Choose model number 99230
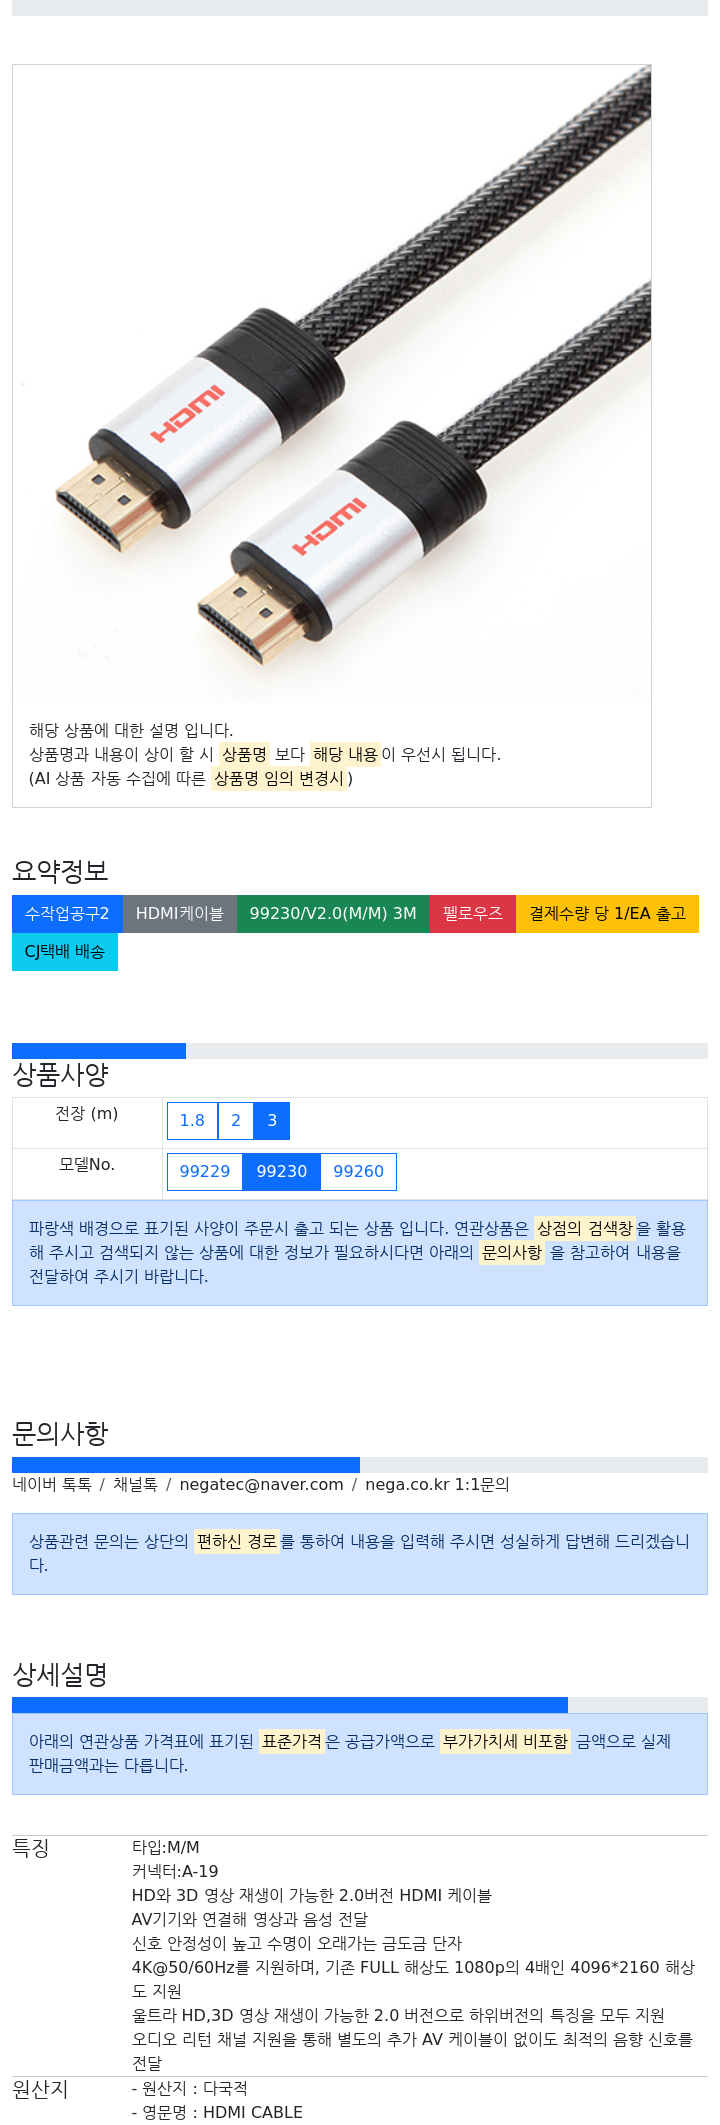720x2125 pixels. click(282, 1172)
